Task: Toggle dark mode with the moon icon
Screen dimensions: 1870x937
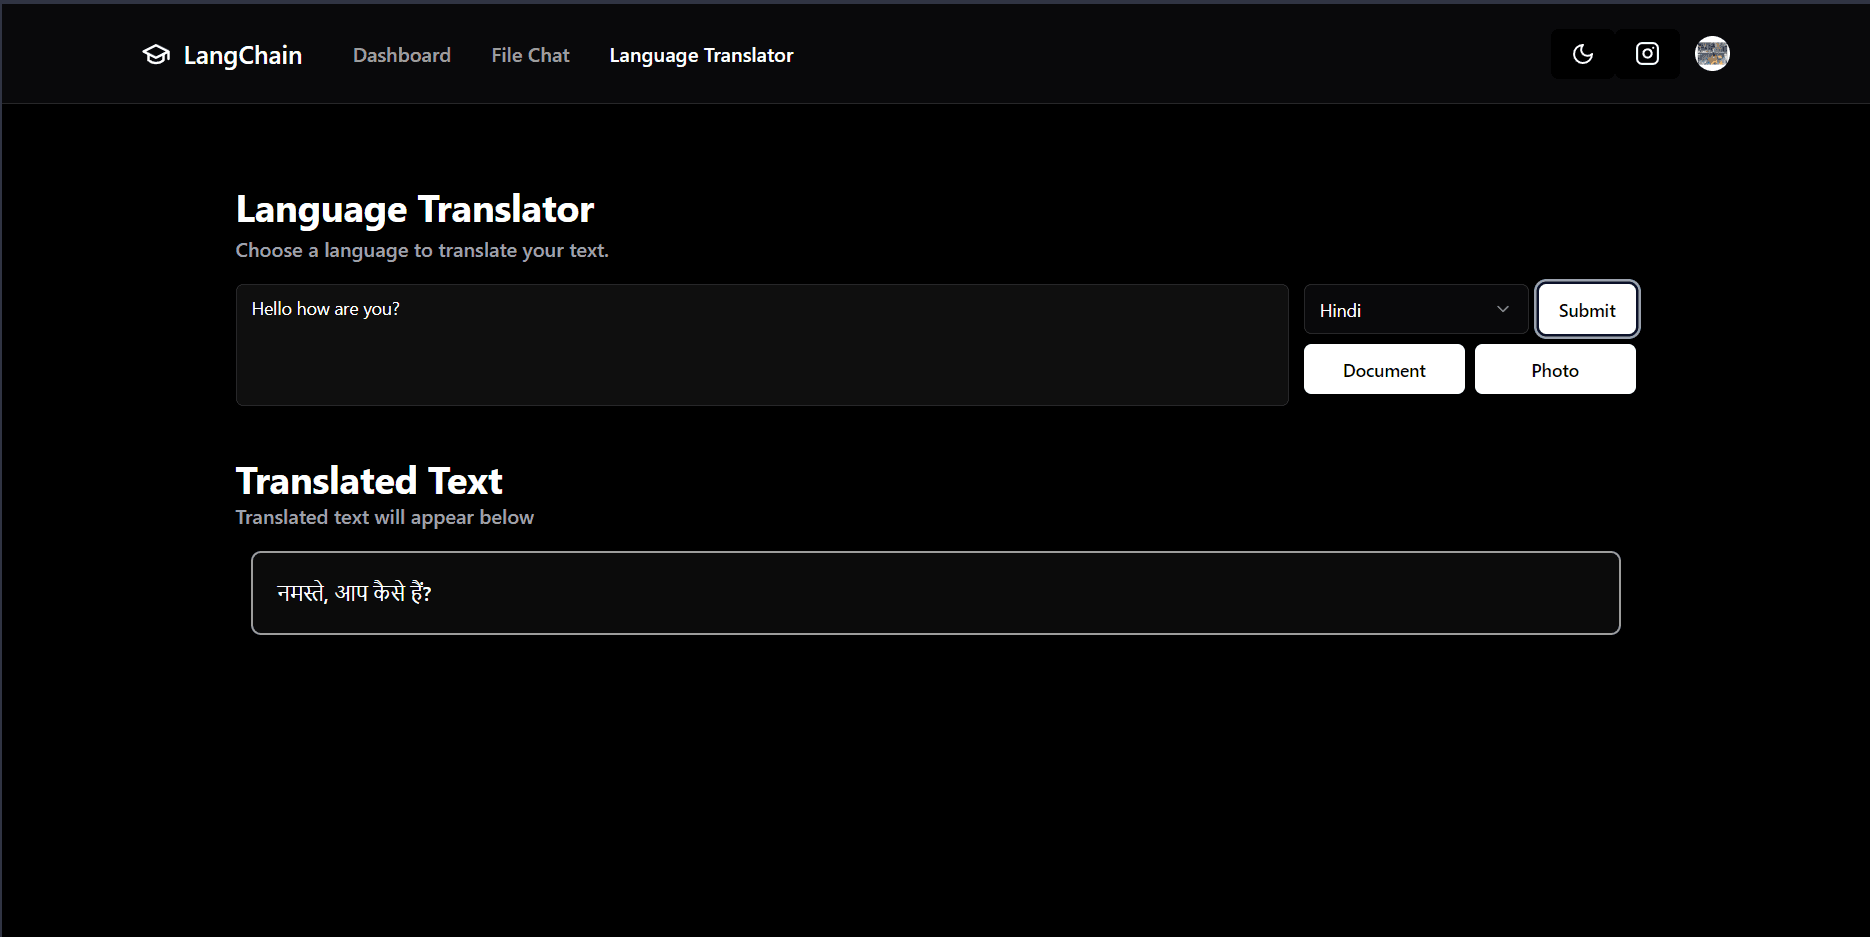Action: click(1582, 54)
